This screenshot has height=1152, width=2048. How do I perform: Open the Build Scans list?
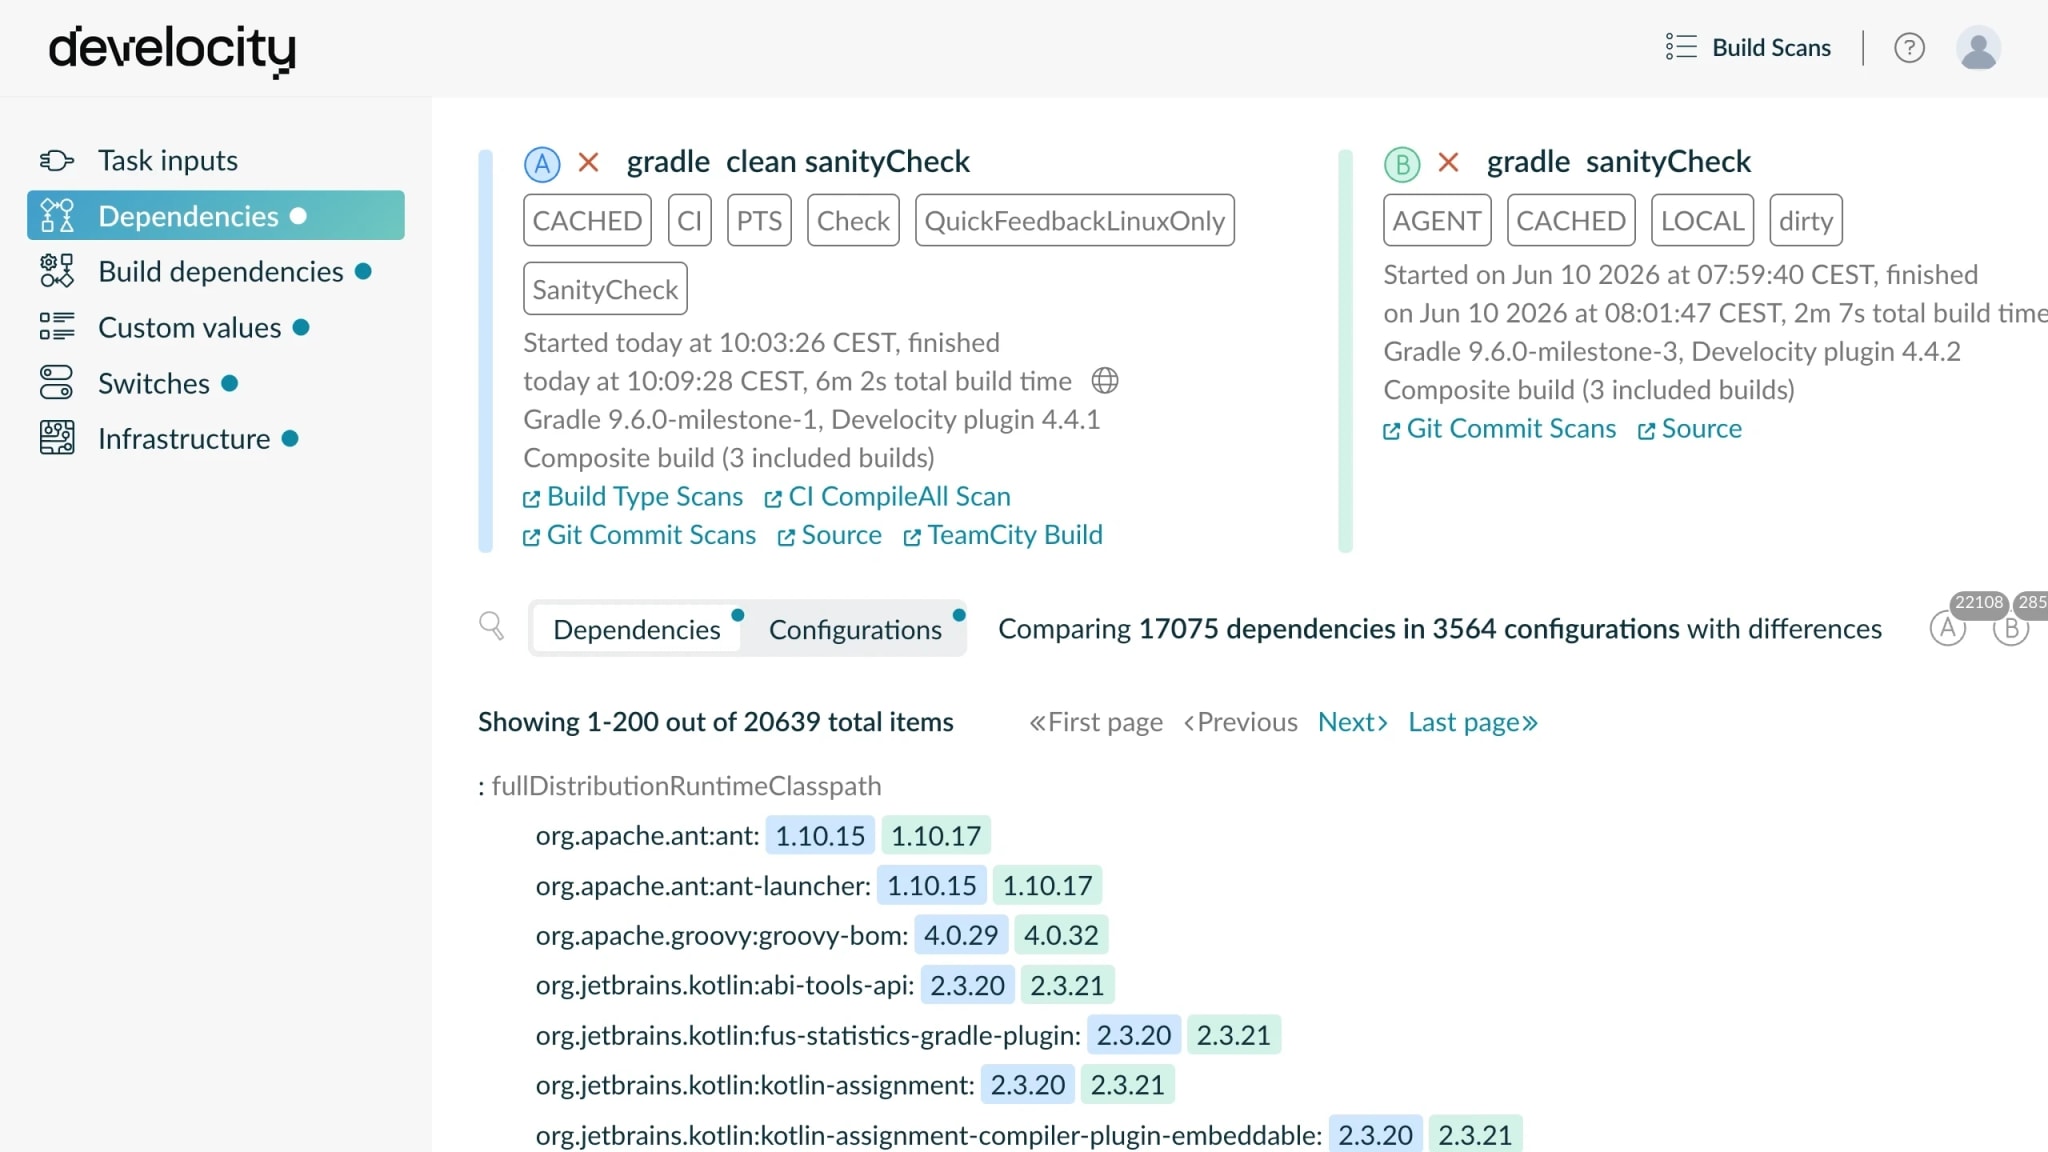pos(1748,47)
